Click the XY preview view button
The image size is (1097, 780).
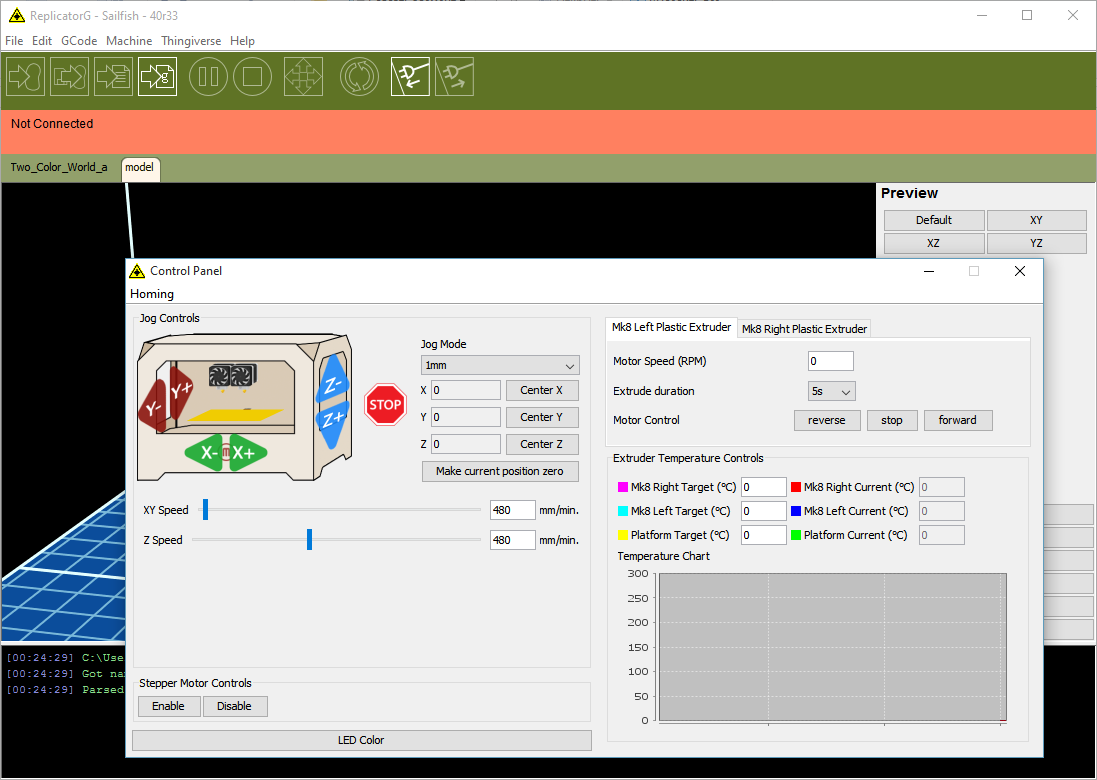(x=1036, y=220)
